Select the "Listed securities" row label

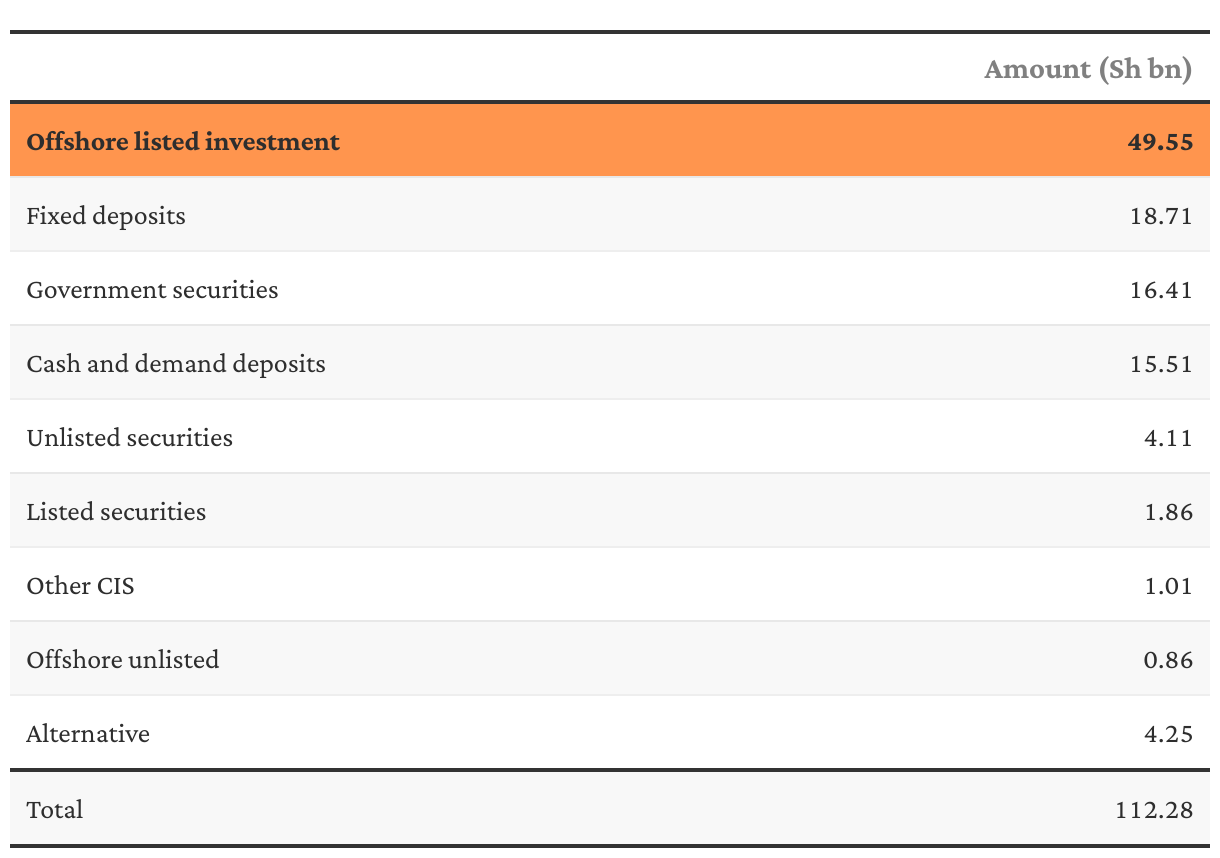pos(116,512)
